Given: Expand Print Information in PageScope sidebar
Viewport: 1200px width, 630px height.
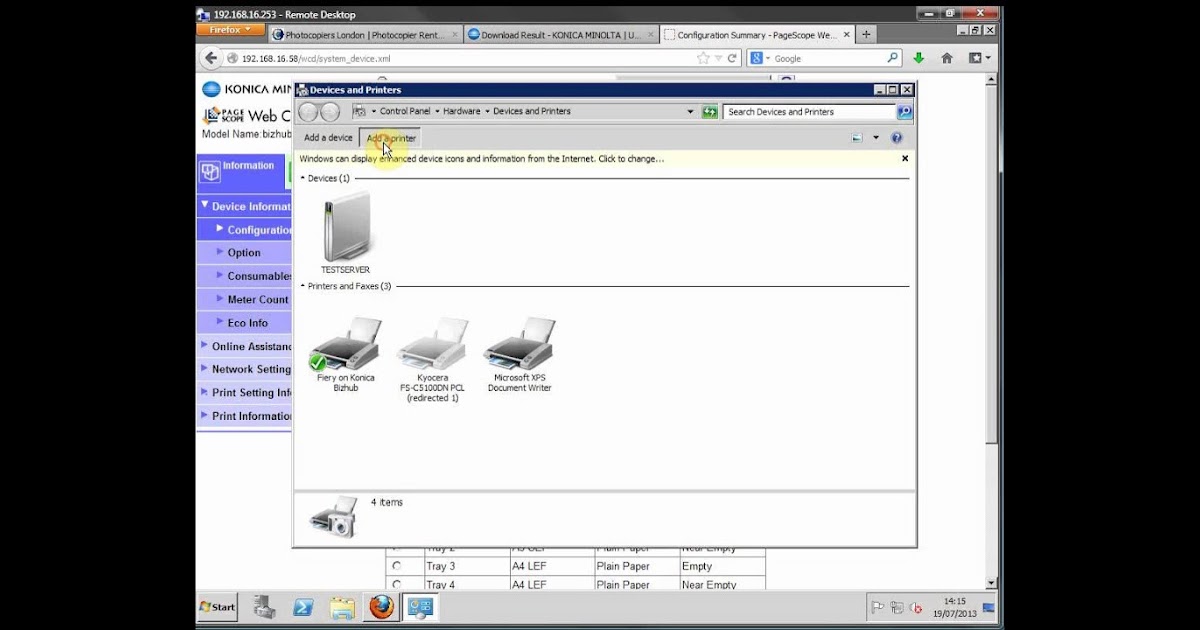Looking at the screenshot, I should click(x=245, y=416).
